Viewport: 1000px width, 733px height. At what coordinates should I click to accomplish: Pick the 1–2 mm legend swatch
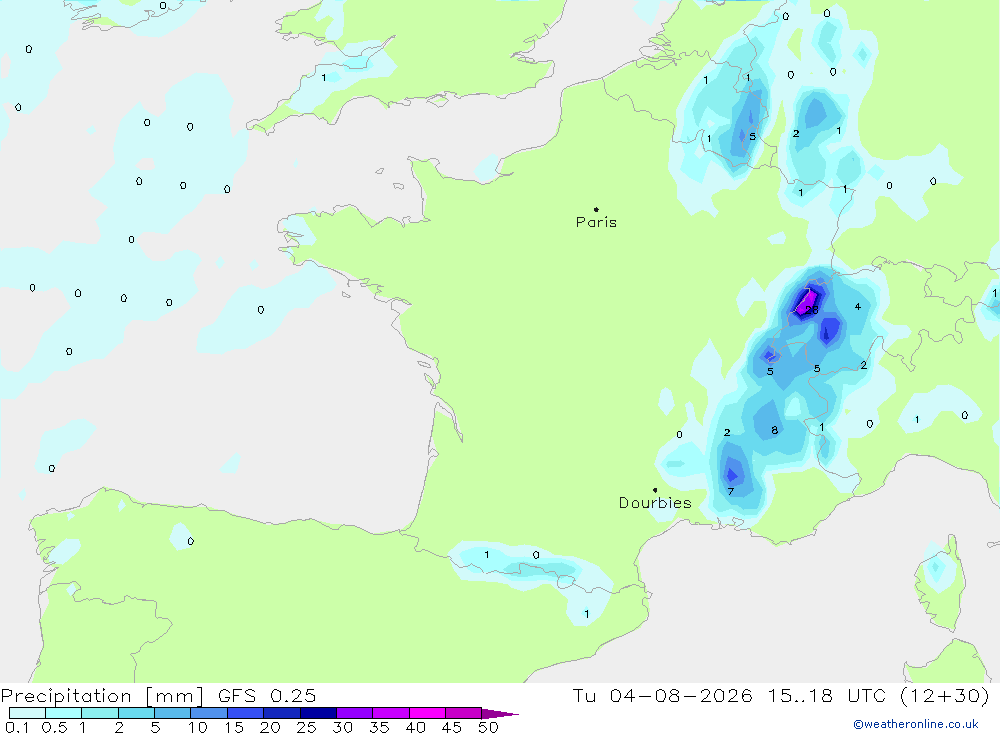coord(100,713)
